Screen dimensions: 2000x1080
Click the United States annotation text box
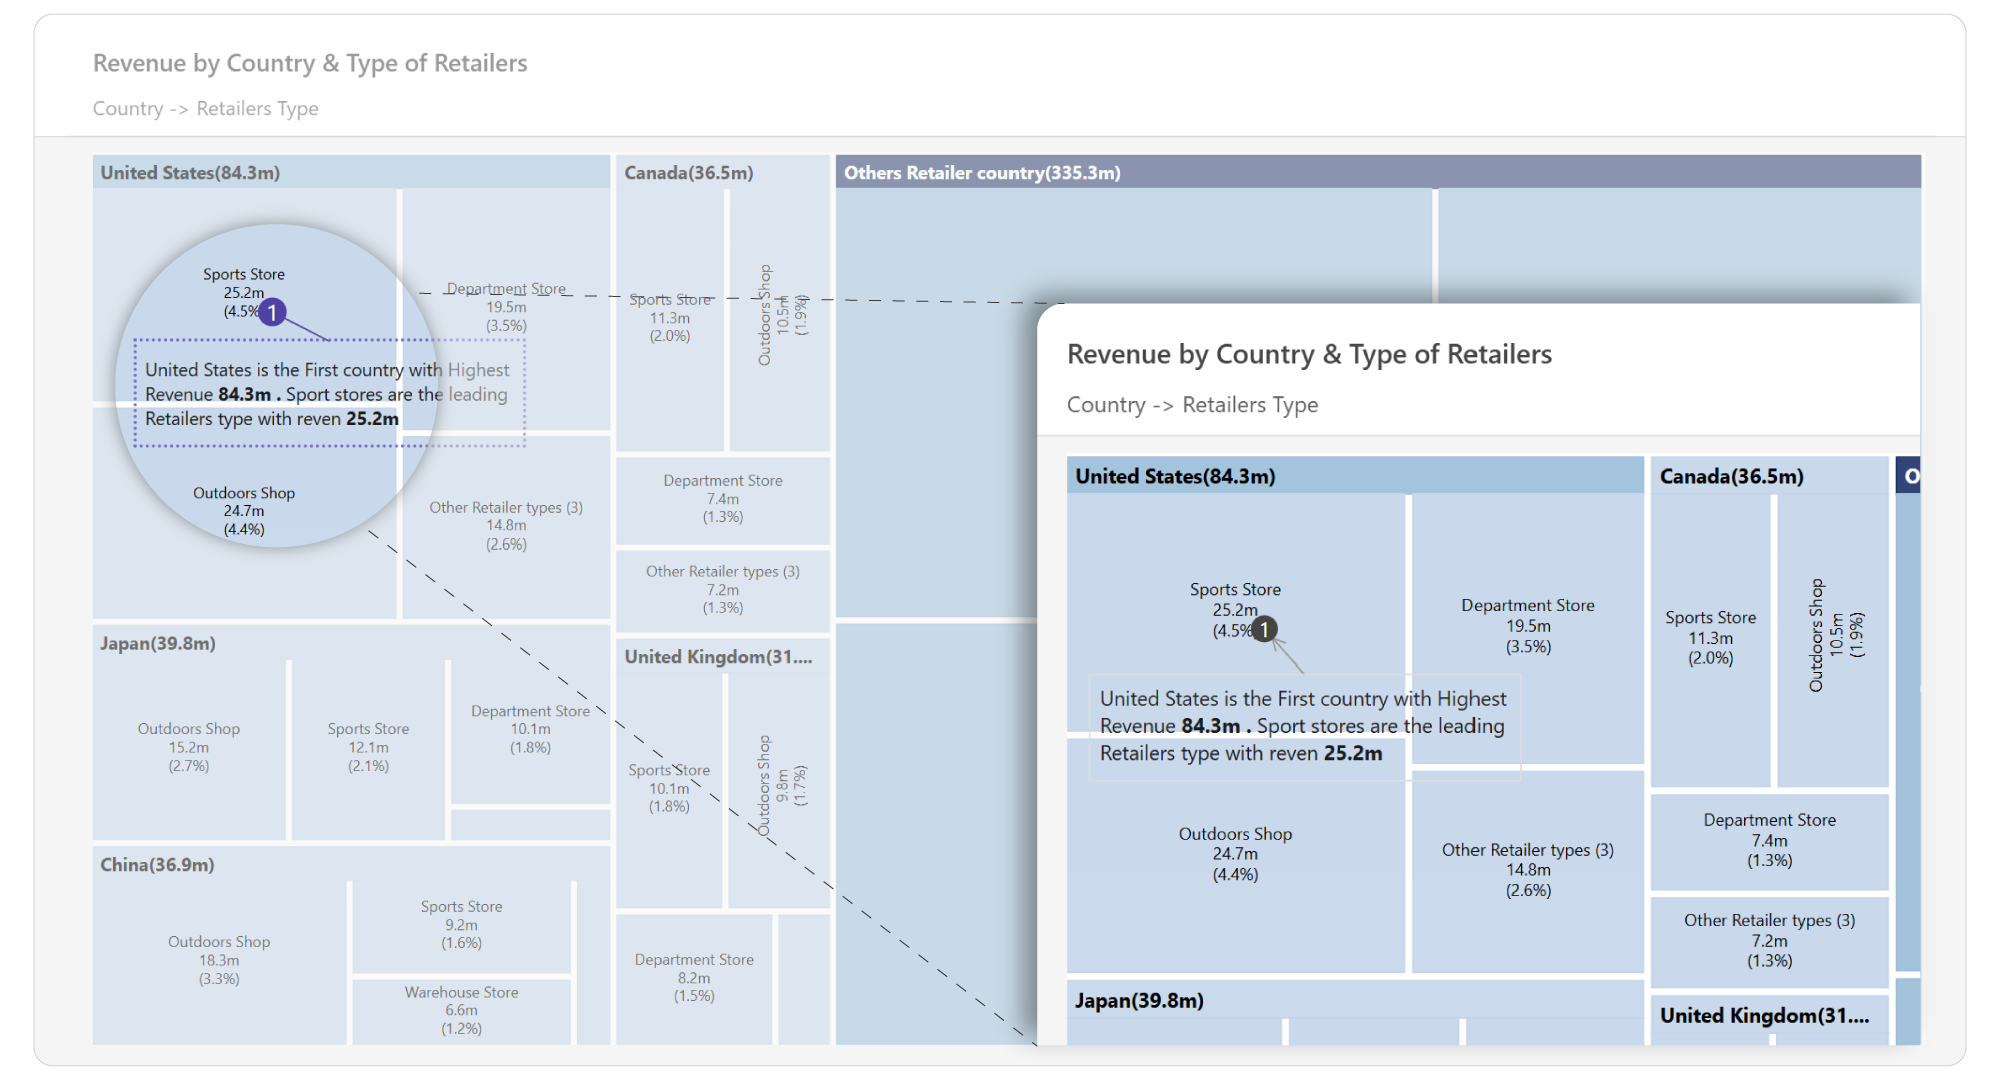(329, 393)
